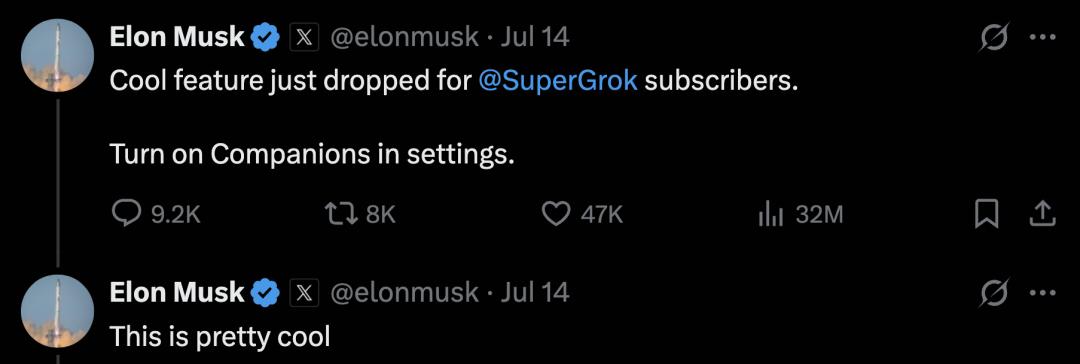
Task: Click the X affiliation badge on first tweet
Action: [304, 38]
